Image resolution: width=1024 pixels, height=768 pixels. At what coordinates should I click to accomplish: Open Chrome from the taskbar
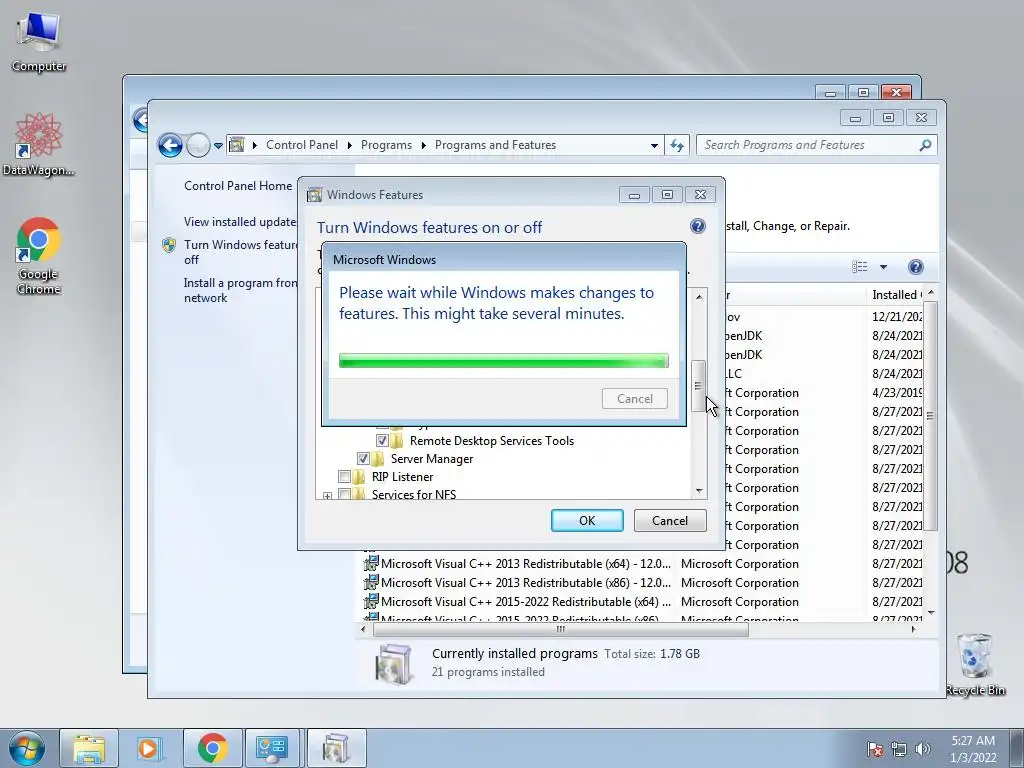tap(212, 748)
